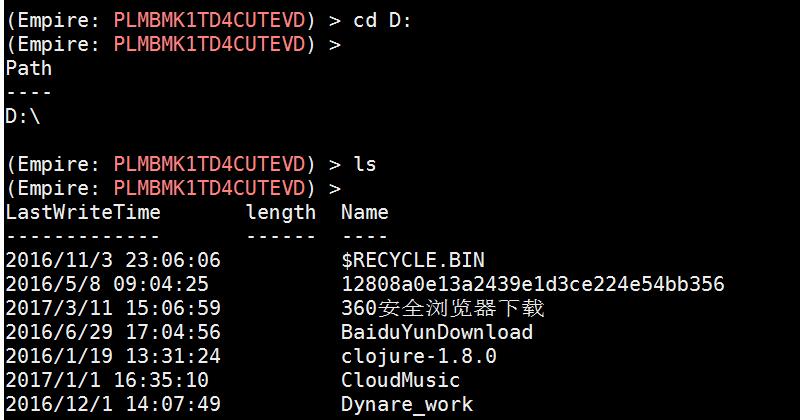The image size is (800, 420).
Task: Click the Name column header
Action: click(365, 212)
